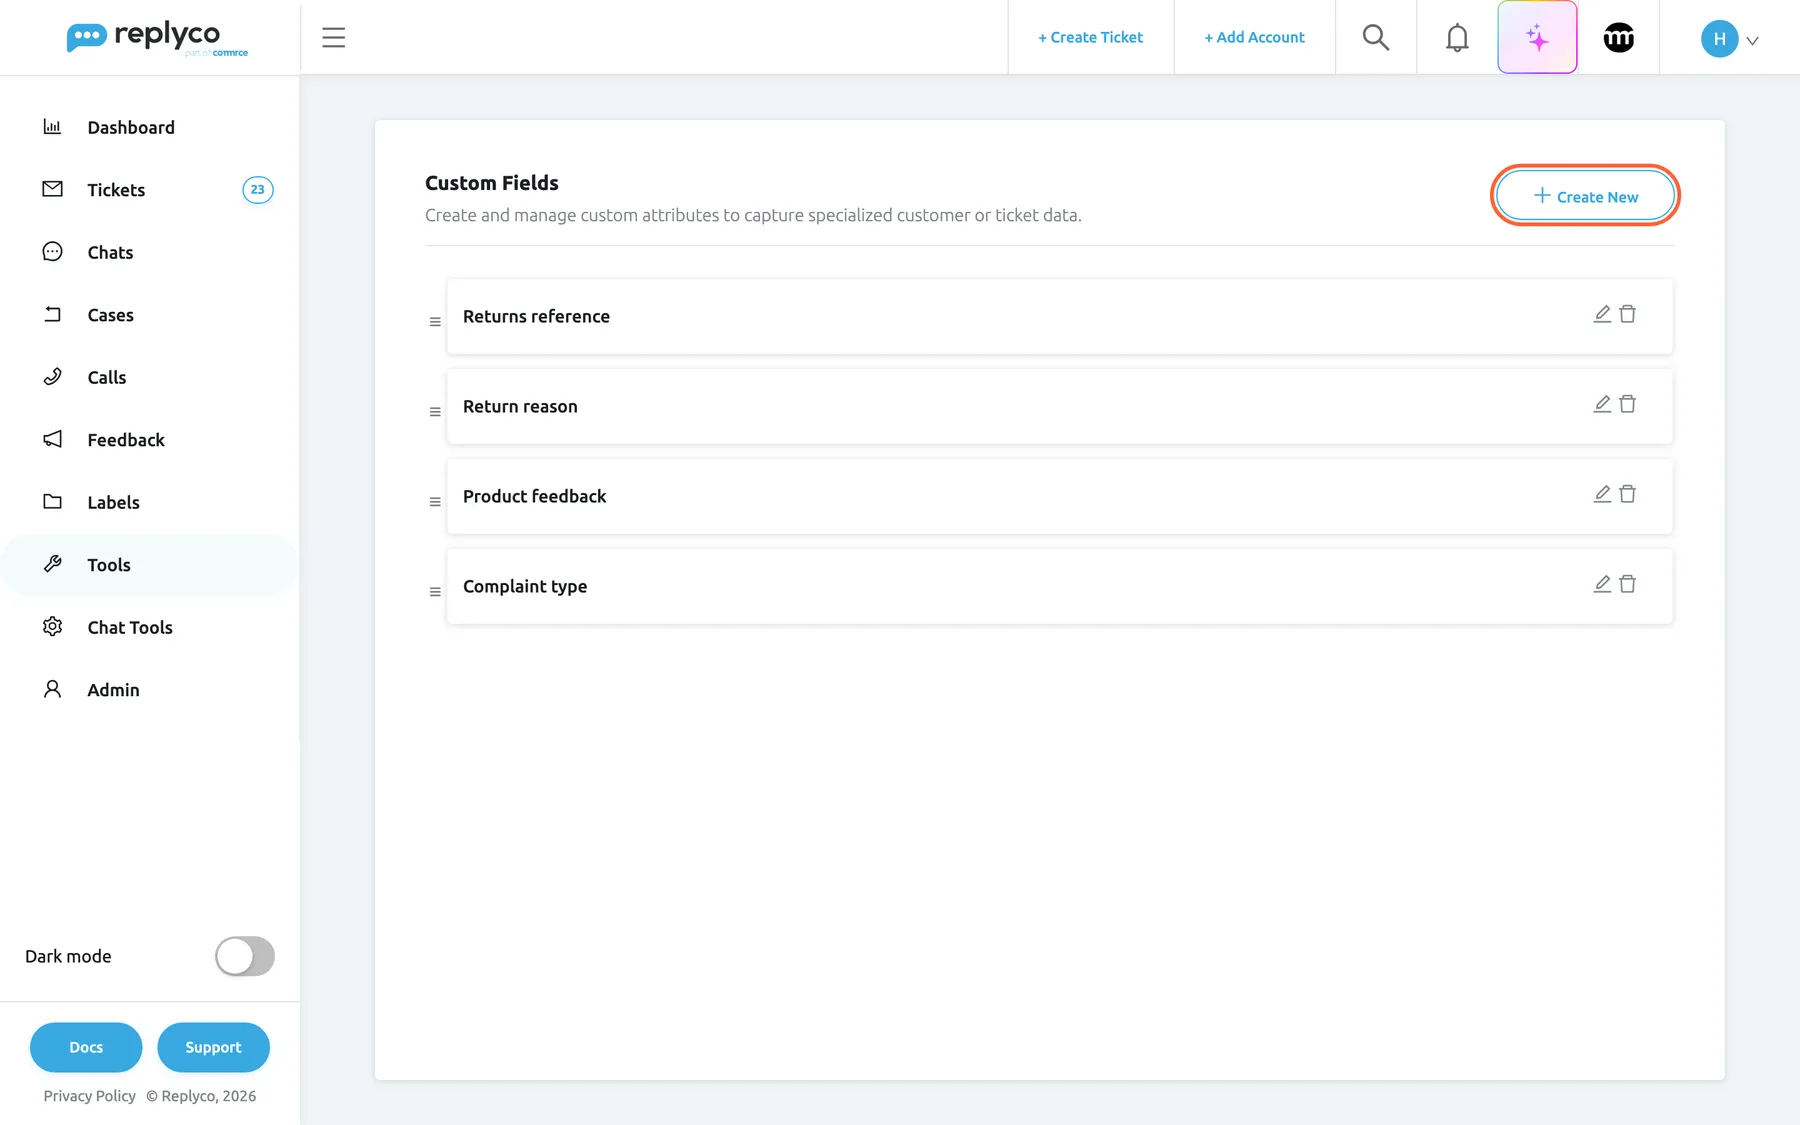Go to Cases section

pyautogui.click(x=150, y=315)
